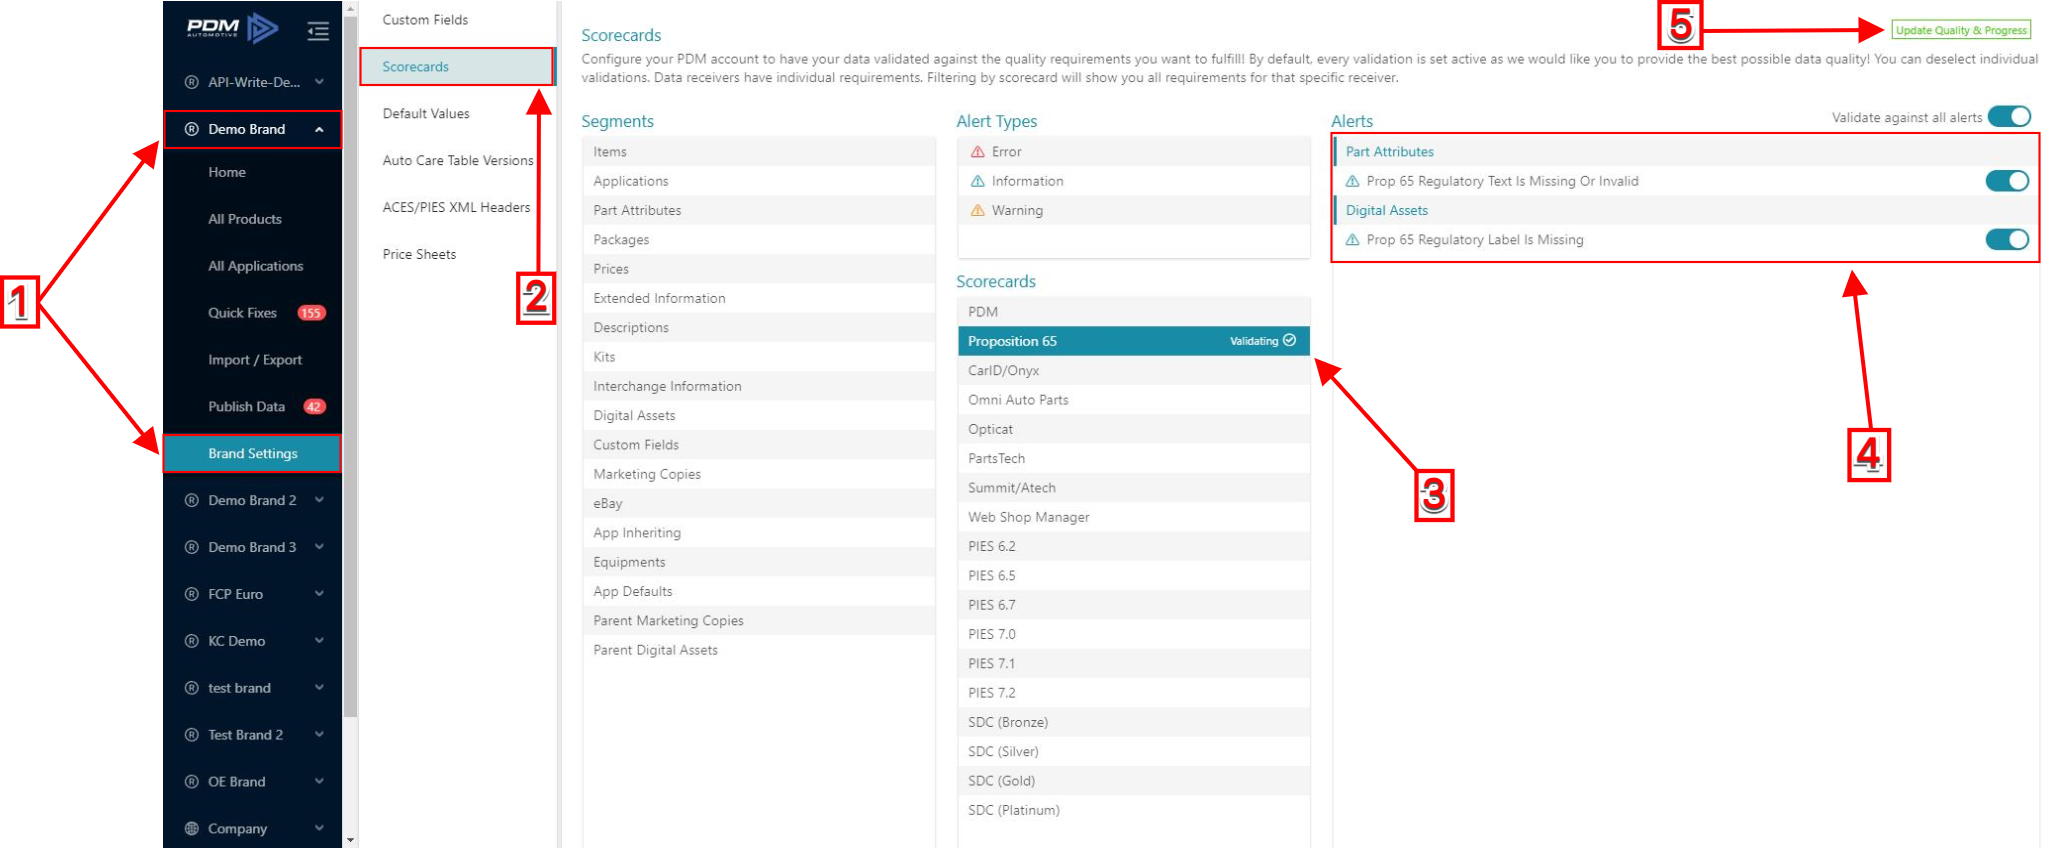Click Digital Assets alerts group header
Image resolution: width=2060 pixels, height=848 pixels.
[x=1685, y=211]
